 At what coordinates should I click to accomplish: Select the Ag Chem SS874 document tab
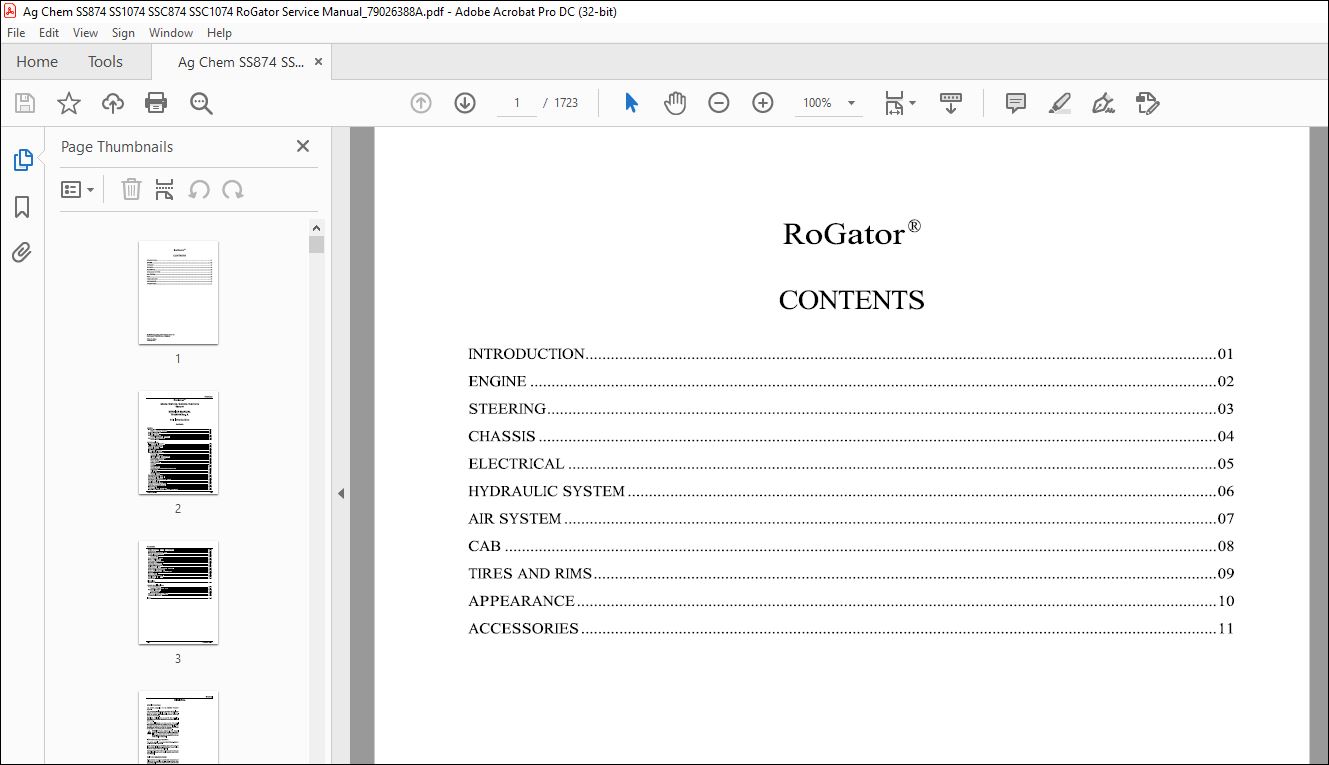click(x=241, y=62)
